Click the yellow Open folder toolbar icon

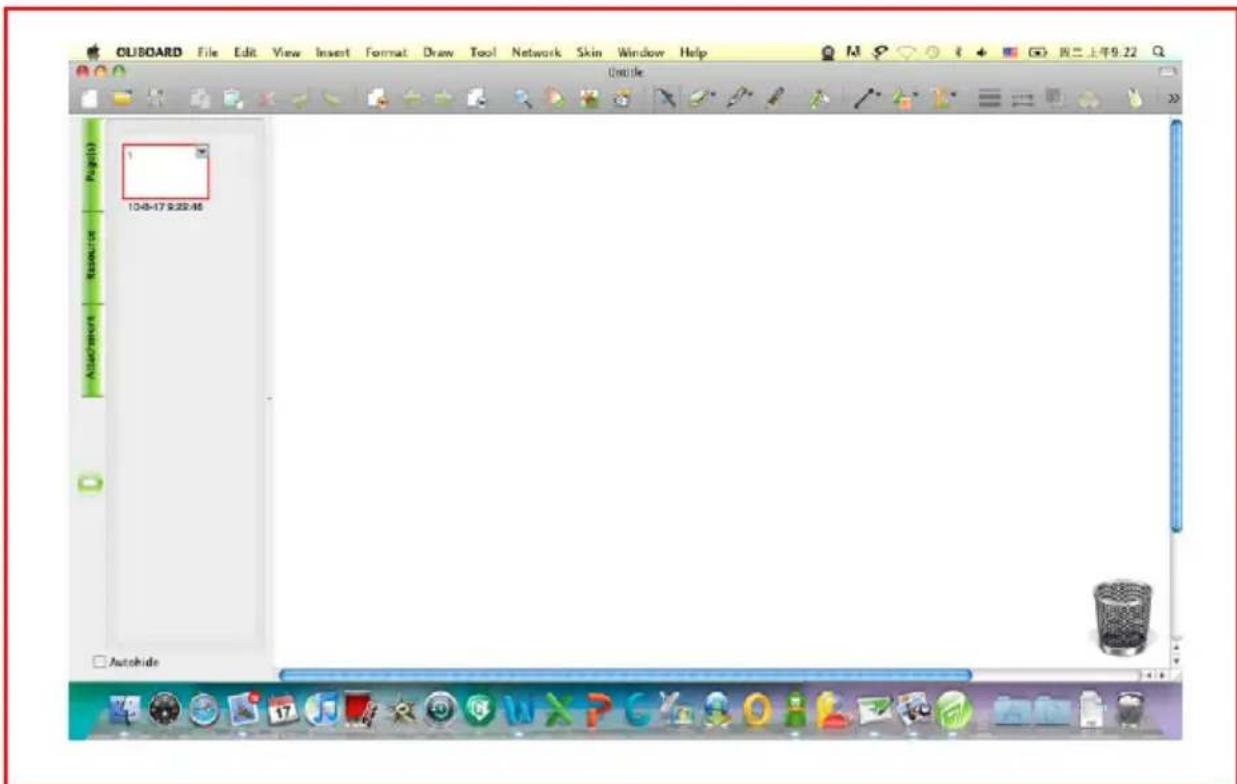[x=121, y=99]
